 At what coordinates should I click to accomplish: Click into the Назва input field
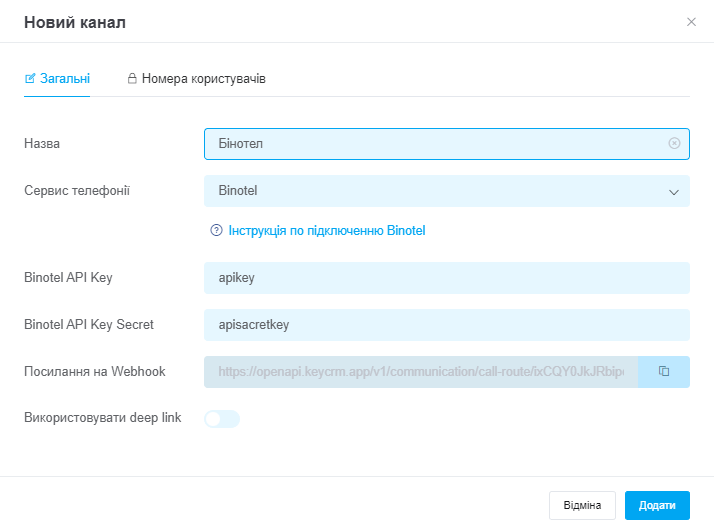[446, 144]
